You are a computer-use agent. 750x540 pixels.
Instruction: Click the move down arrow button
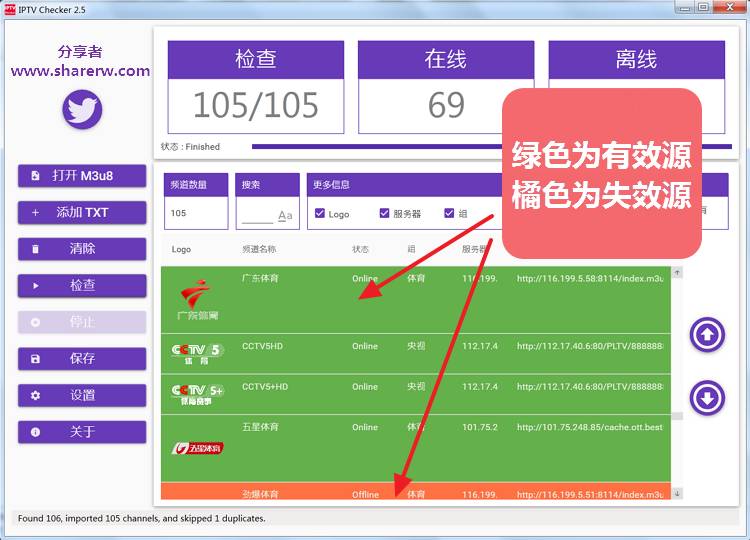(707, 398)
